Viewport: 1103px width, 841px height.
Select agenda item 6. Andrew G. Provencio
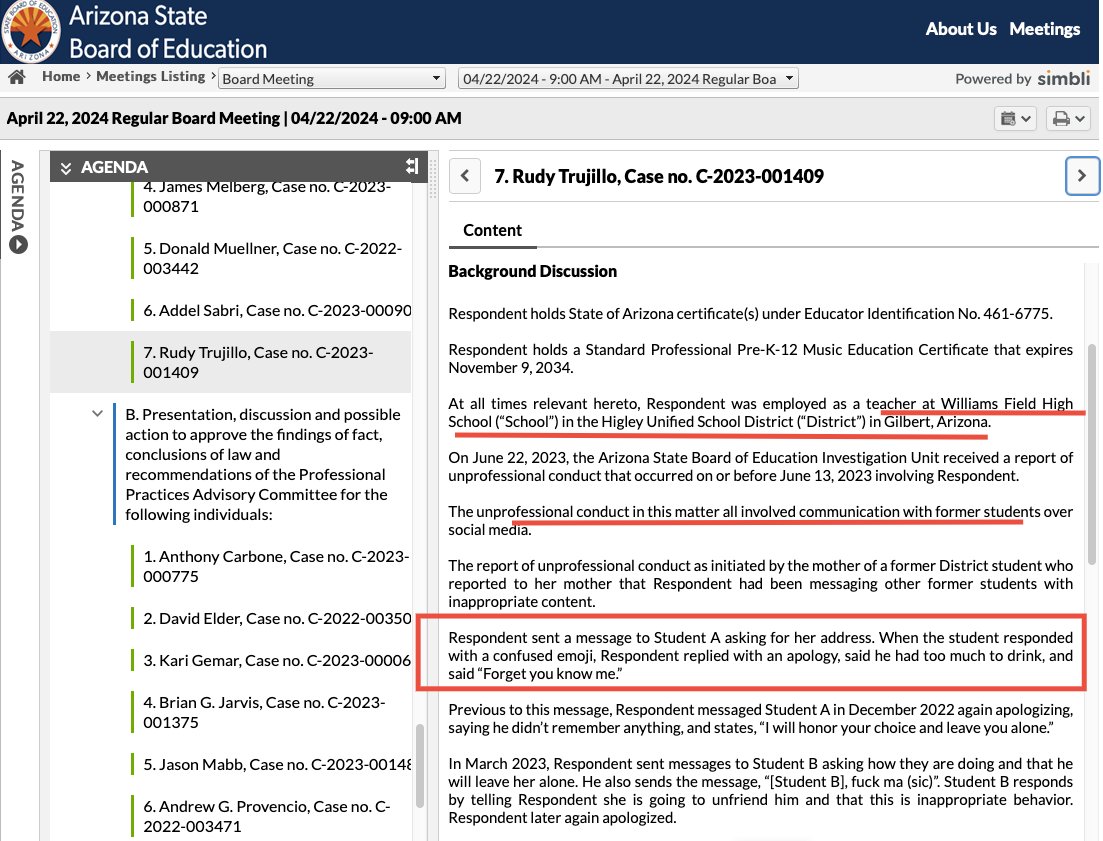click(267, 816)
